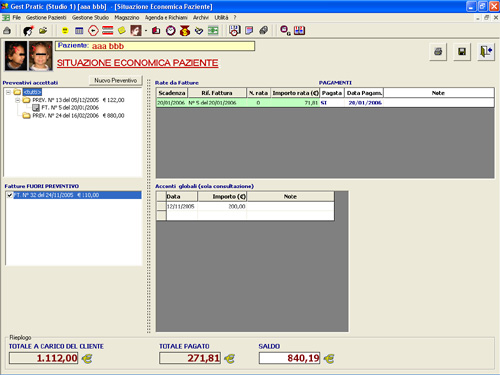
Task: Click the open folder toolbar icon
Action: (43, 31)
